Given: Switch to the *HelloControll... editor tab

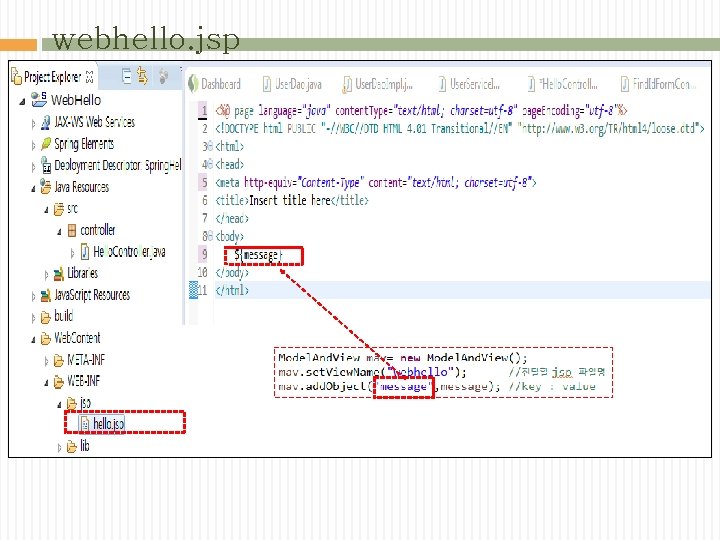Looking at the screenshot, I should [562, 84].
